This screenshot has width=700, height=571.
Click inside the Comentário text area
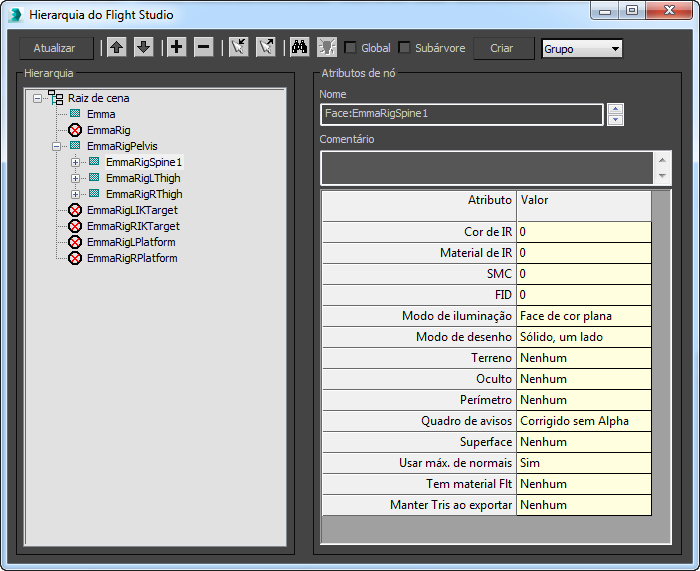click(487, 168)
